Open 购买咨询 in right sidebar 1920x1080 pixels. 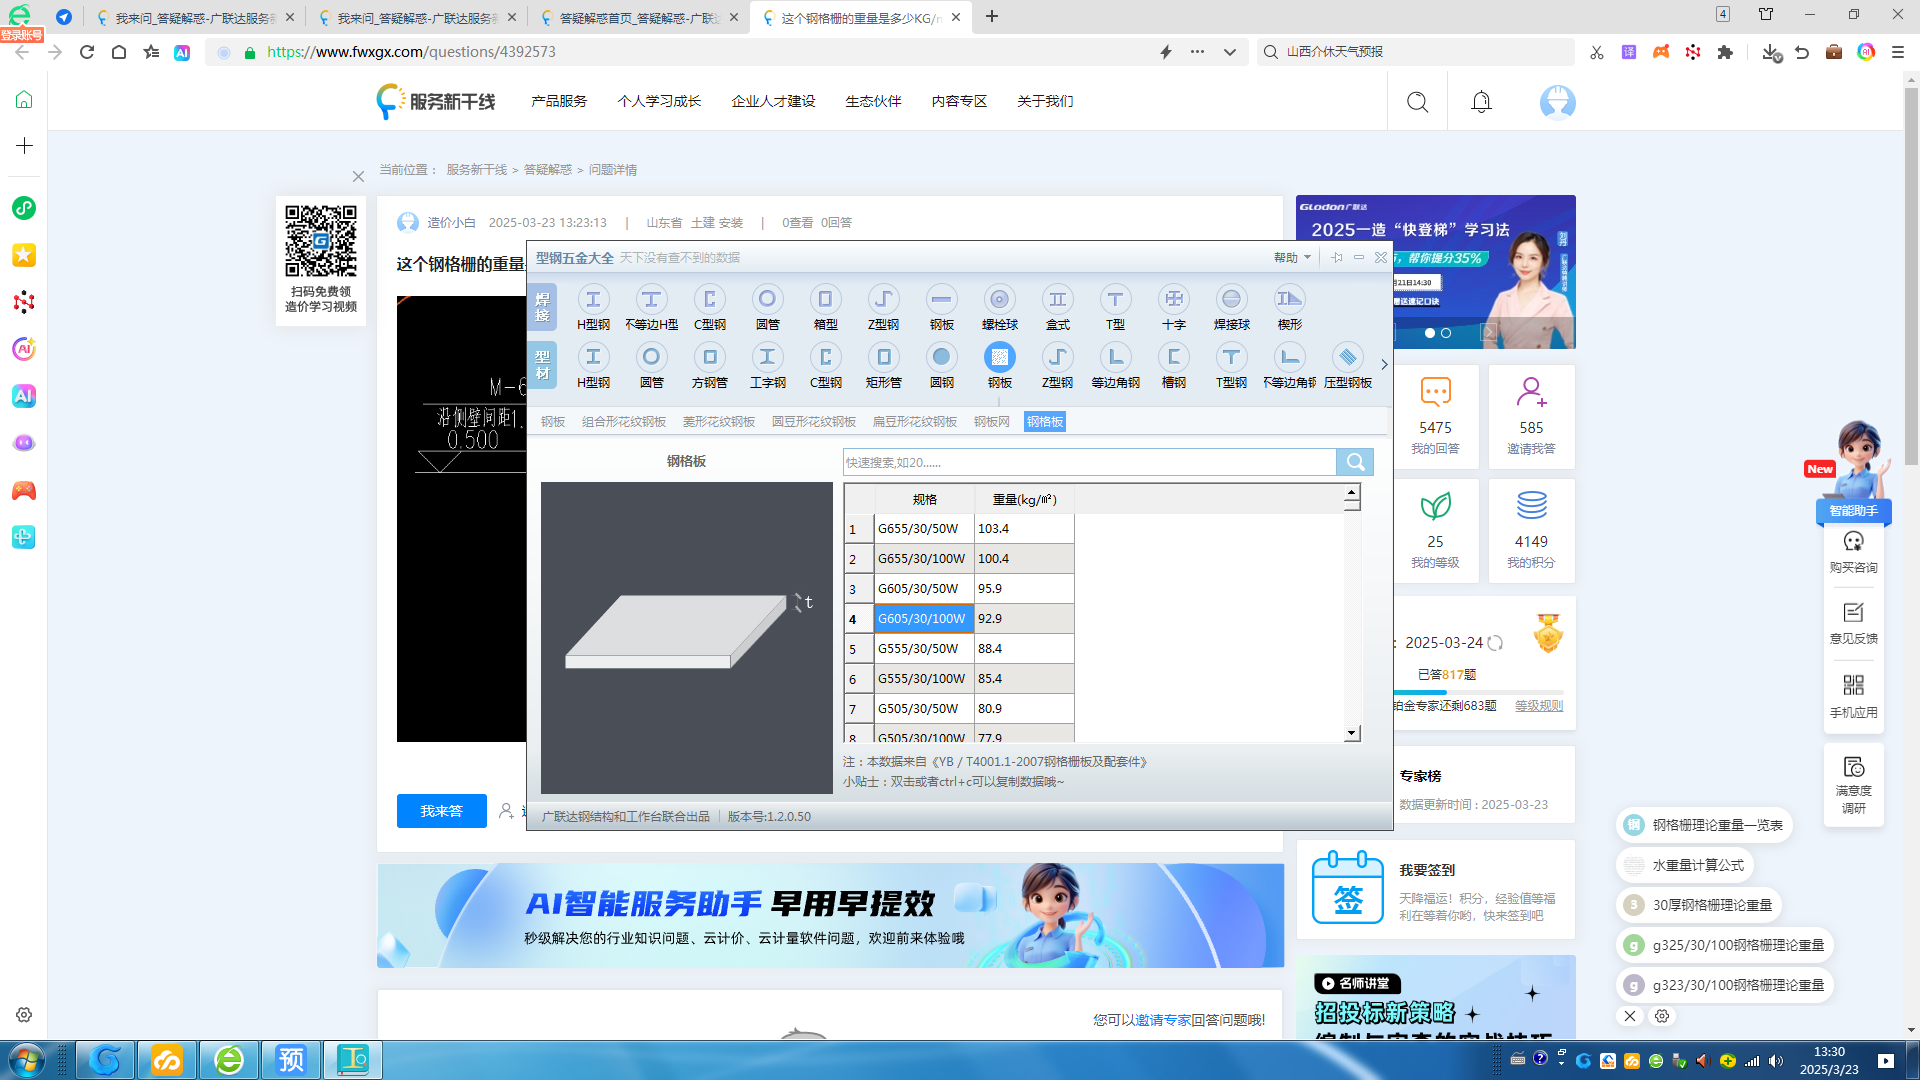[1853, 552]
